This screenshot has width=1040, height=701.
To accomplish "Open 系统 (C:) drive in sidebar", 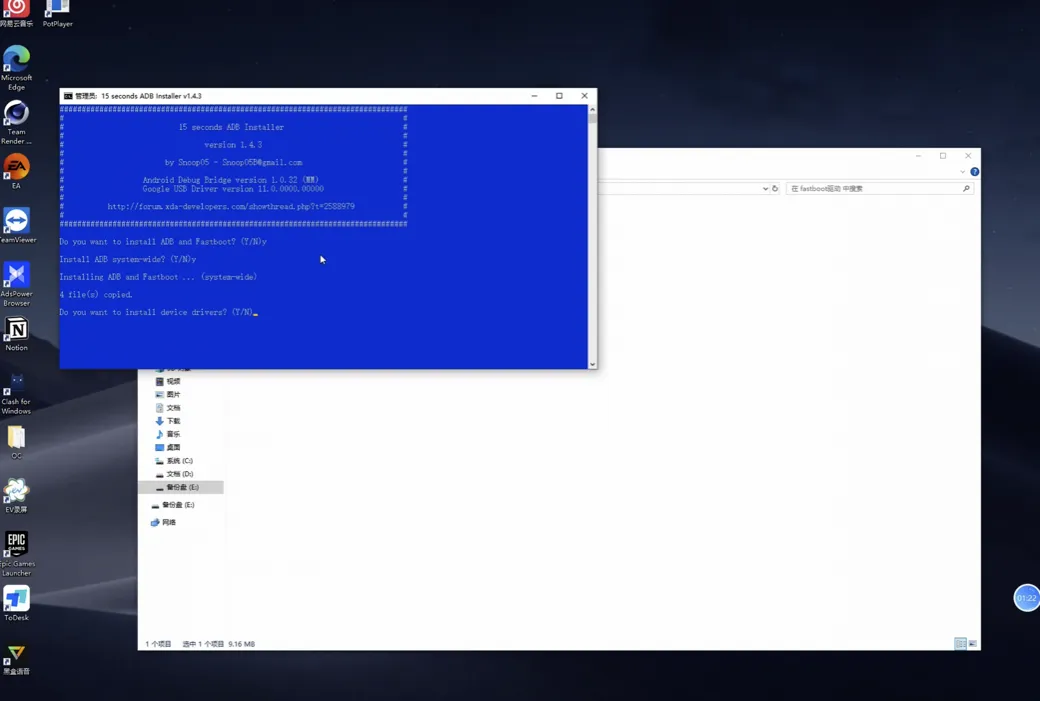I will point(179,461).
